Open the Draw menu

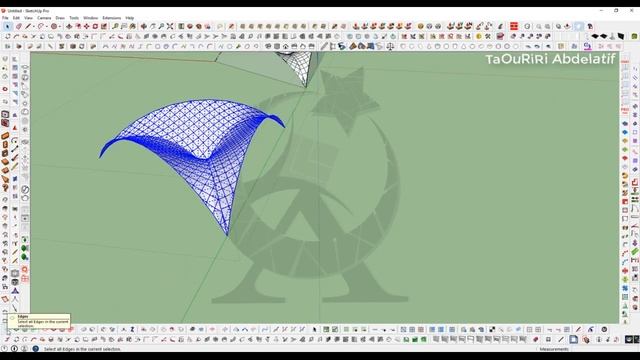click(60, 18)
